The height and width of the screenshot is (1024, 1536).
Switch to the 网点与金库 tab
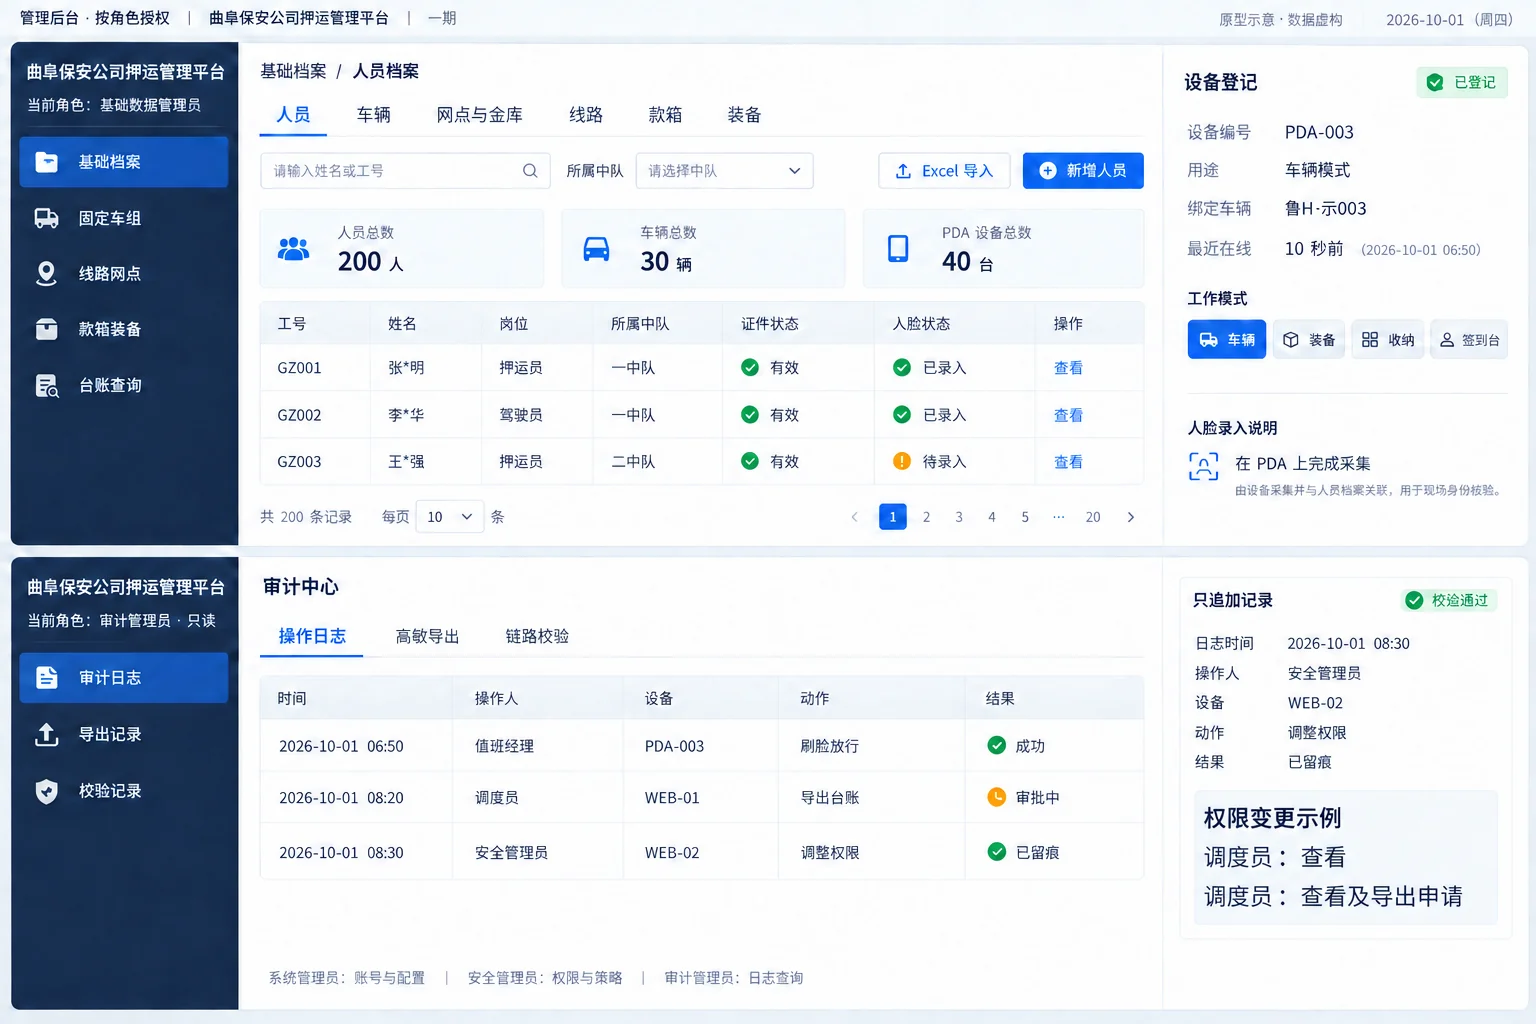pos(480,115)
